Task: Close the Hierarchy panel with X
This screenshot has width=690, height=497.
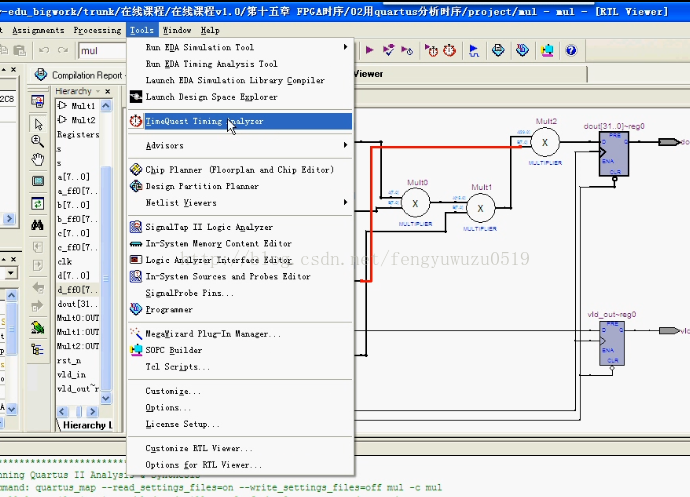Action: tap(108, 91)
